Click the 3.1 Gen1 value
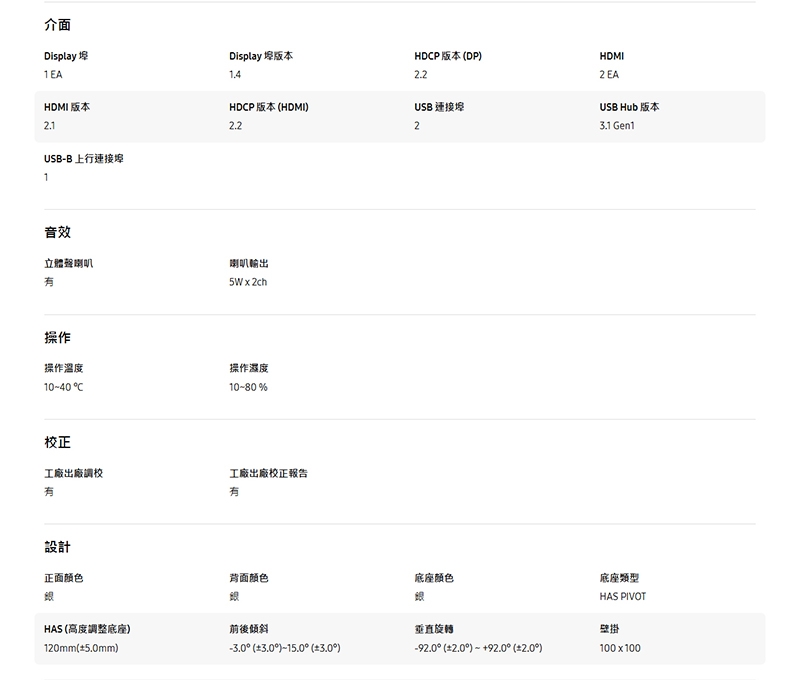The image size is (800, 680). (617, 126)
